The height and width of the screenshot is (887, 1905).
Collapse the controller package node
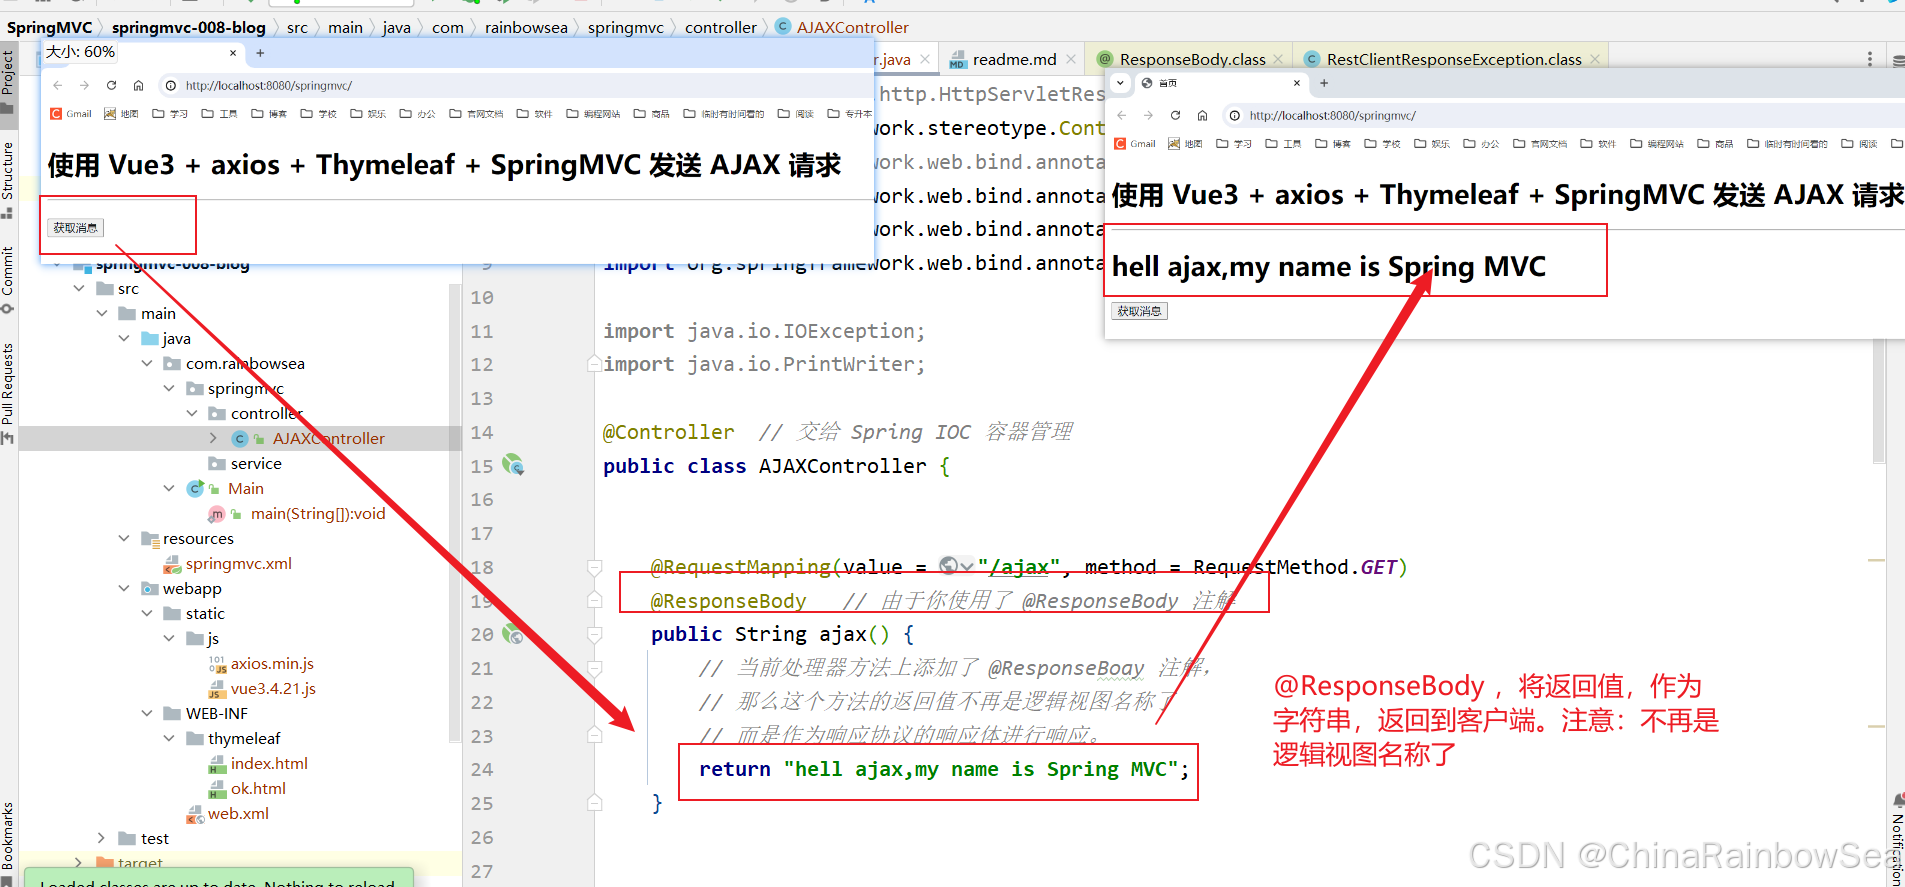pyautogui.click(x=192, y=413)
